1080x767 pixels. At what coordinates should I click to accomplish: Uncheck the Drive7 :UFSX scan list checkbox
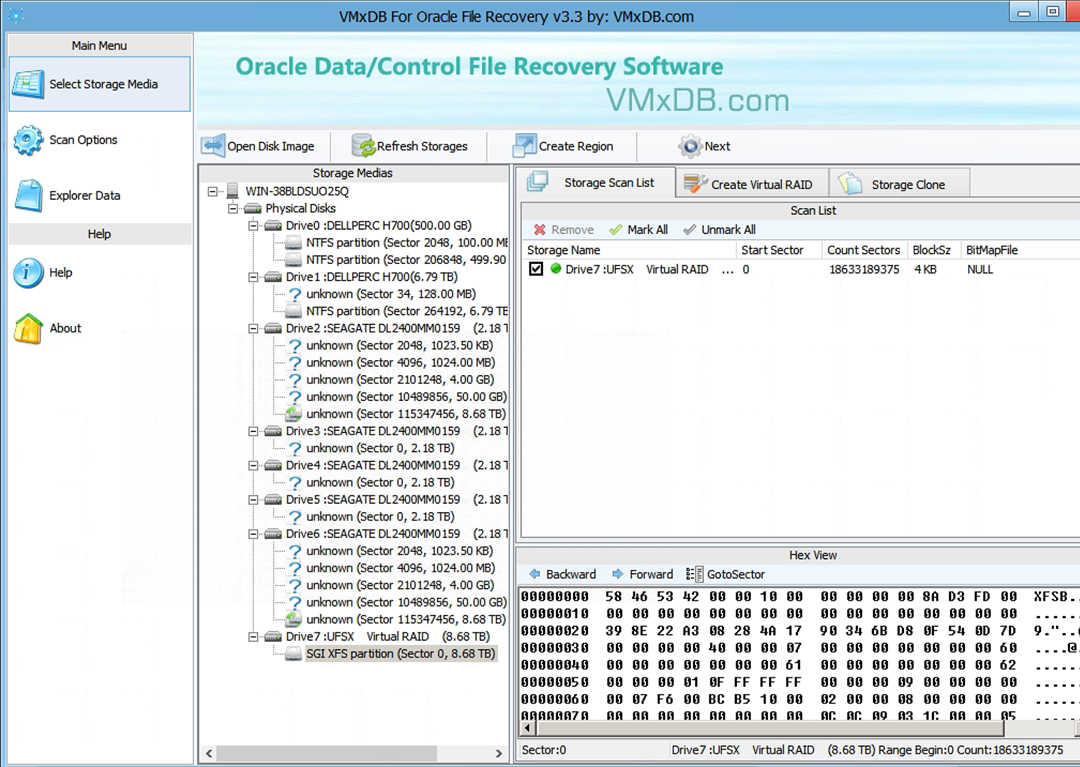pyautogui.click(x=536, y=269)
